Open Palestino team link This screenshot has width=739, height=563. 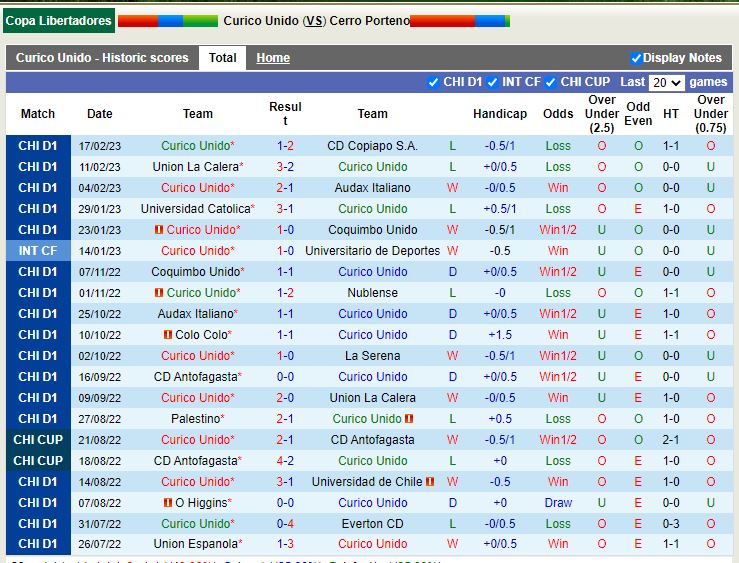point(196,418)
